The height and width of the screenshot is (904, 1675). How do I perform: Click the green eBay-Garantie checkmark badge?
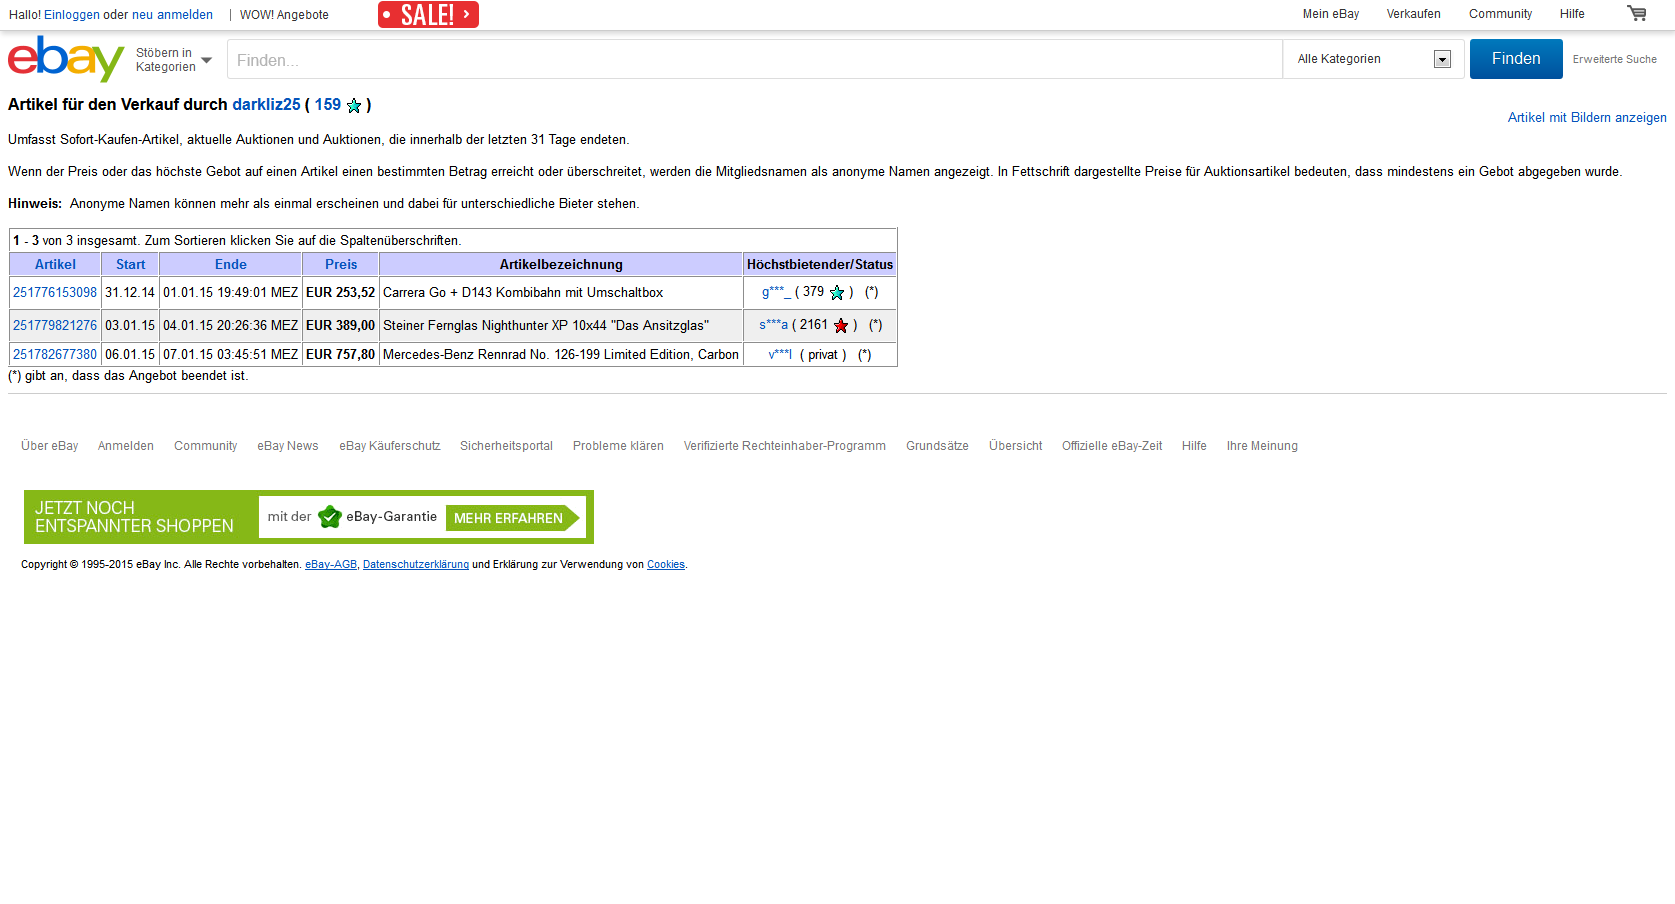pyautogui.click(x=329, y=517)
